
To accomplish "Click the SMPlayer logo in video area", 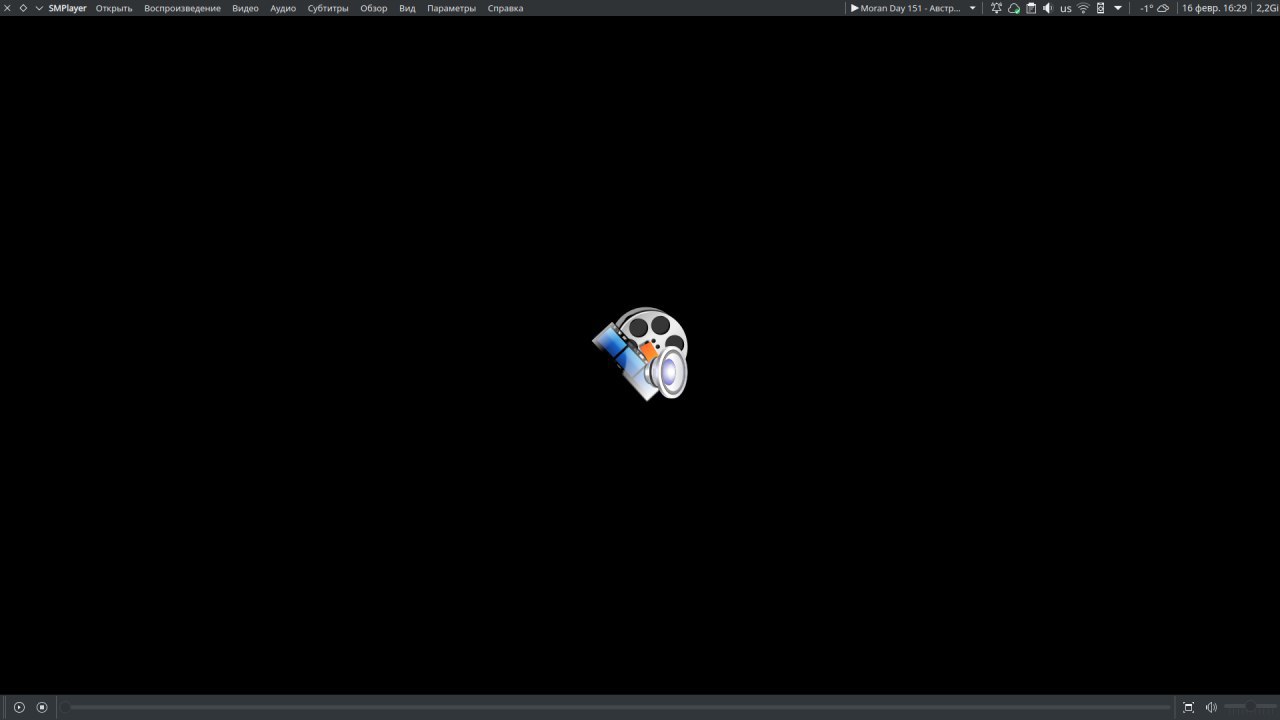I will [x=640, y=353].
